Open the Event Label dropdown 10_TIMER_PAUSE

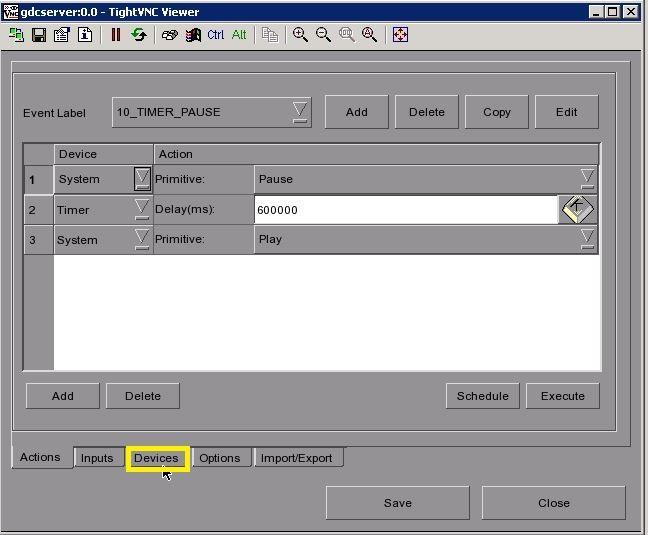212,112
